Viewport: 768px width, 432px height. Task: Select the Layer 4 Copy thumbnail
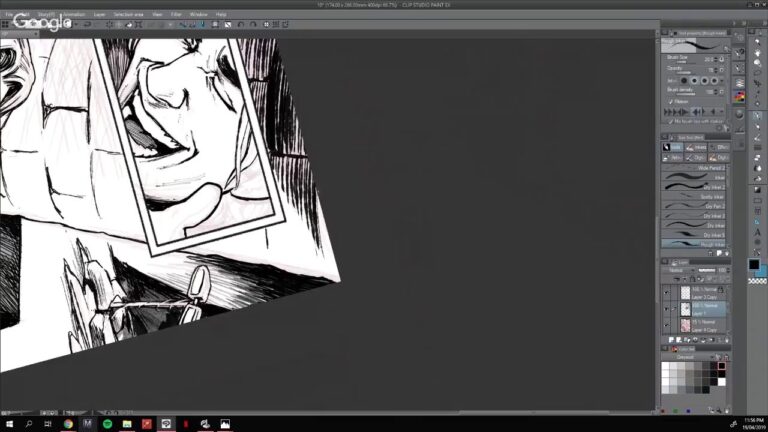[x=685, y=325]
